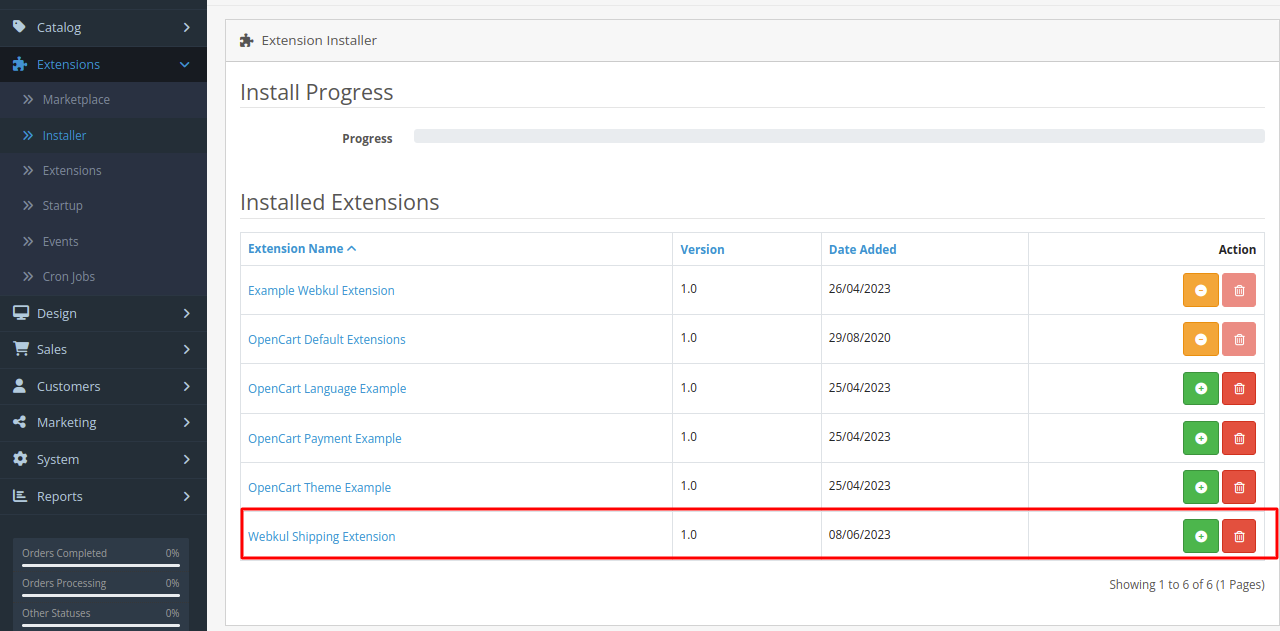Expand the Sales menu chevron

pyautogui.click(x=186, y=349)
